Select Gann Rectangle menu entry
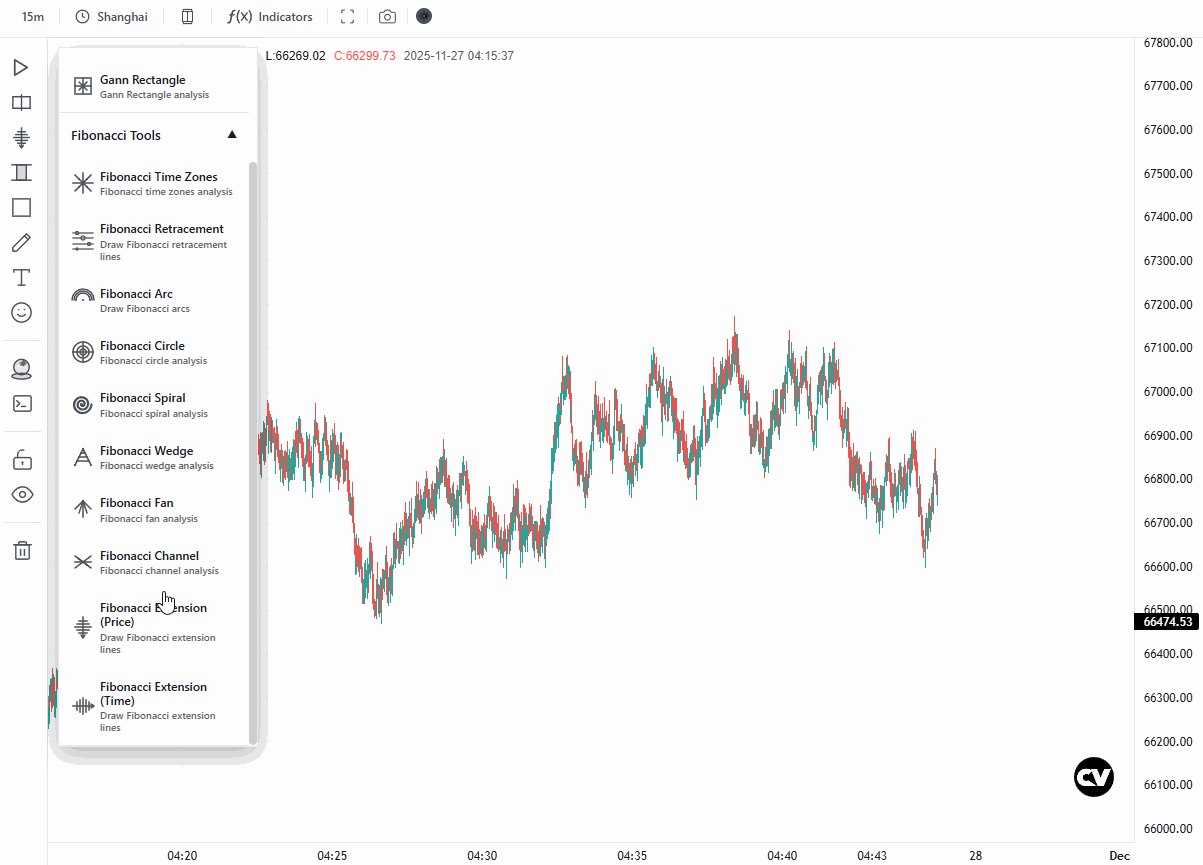Image resolution: width=1203 pixels, height=865 pixels. tap(154, 87)
